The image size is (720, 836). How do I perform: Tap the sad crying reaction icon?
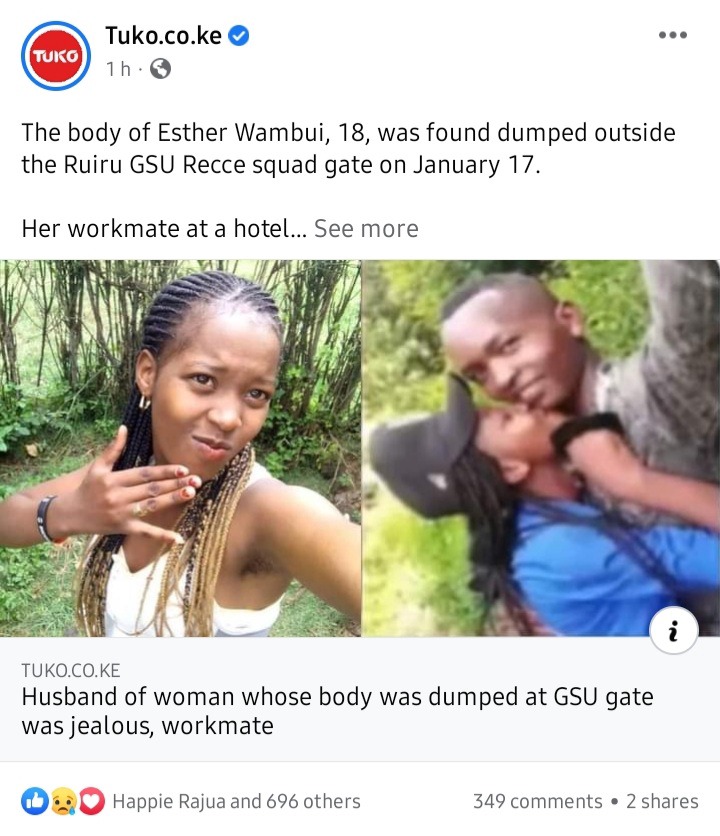click(x=63, y=801)
